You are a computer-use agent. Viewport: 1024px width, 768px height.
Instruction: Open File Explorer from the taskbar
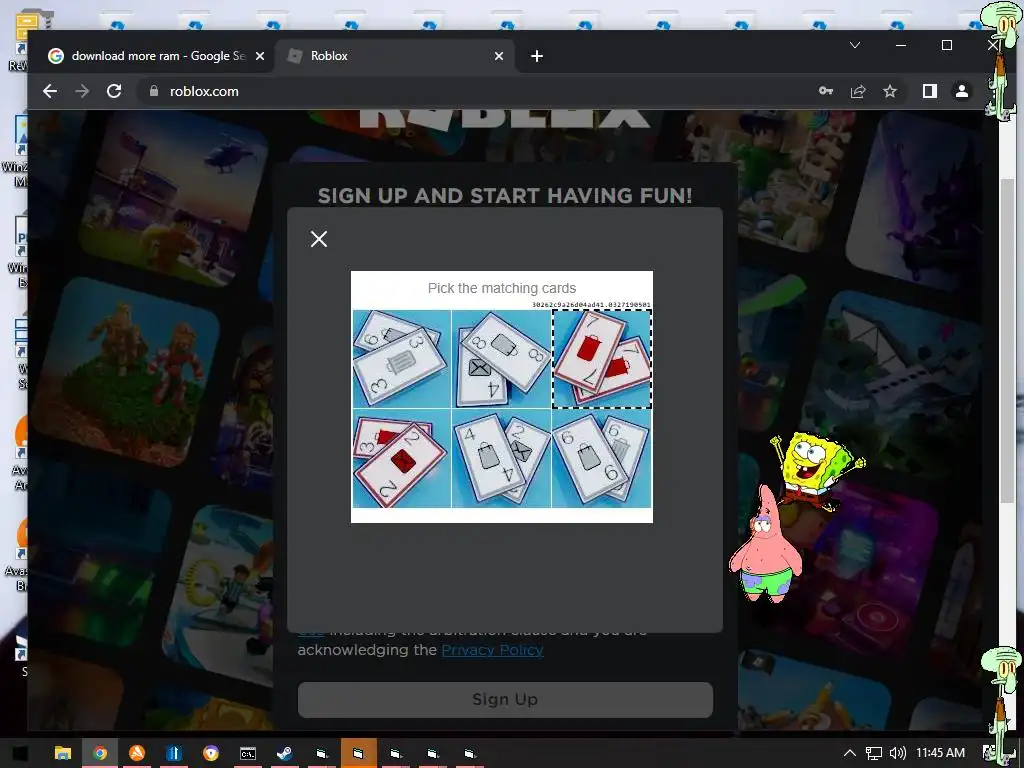coord(63,754)
